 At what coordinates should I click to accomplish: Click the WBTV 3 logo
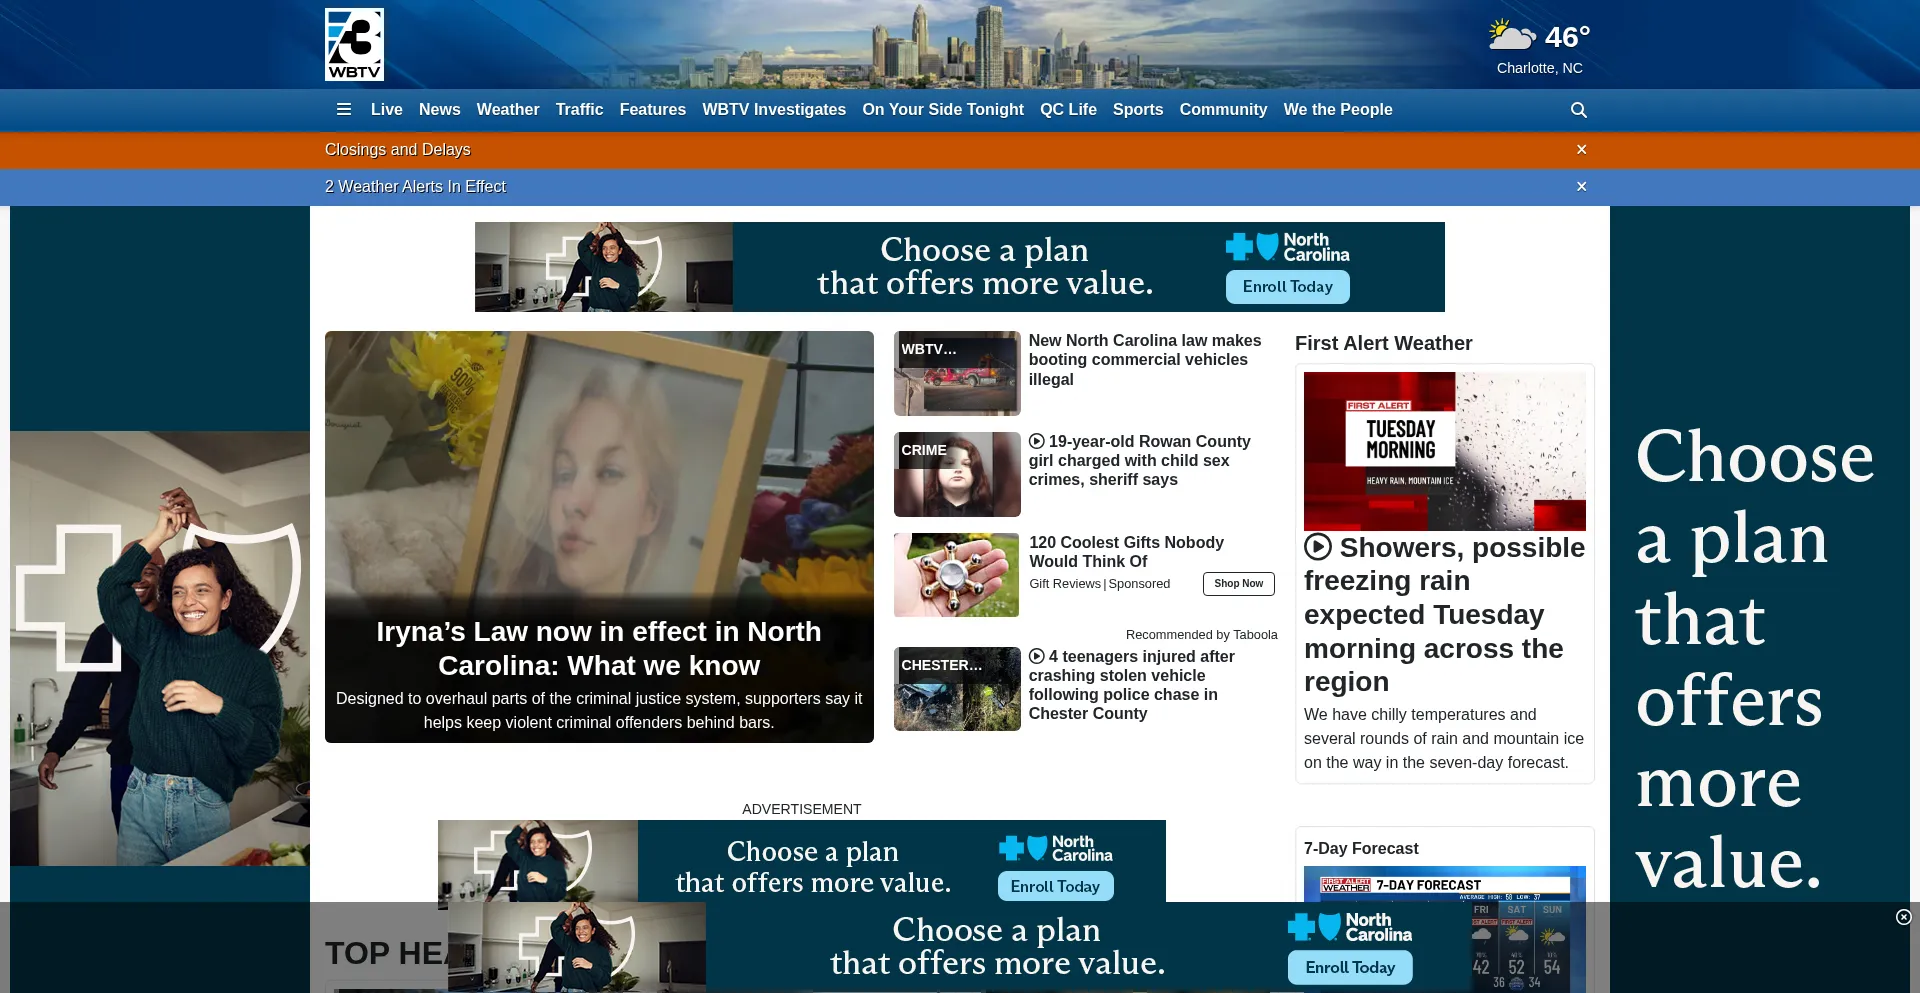click(x=354, y=45)
